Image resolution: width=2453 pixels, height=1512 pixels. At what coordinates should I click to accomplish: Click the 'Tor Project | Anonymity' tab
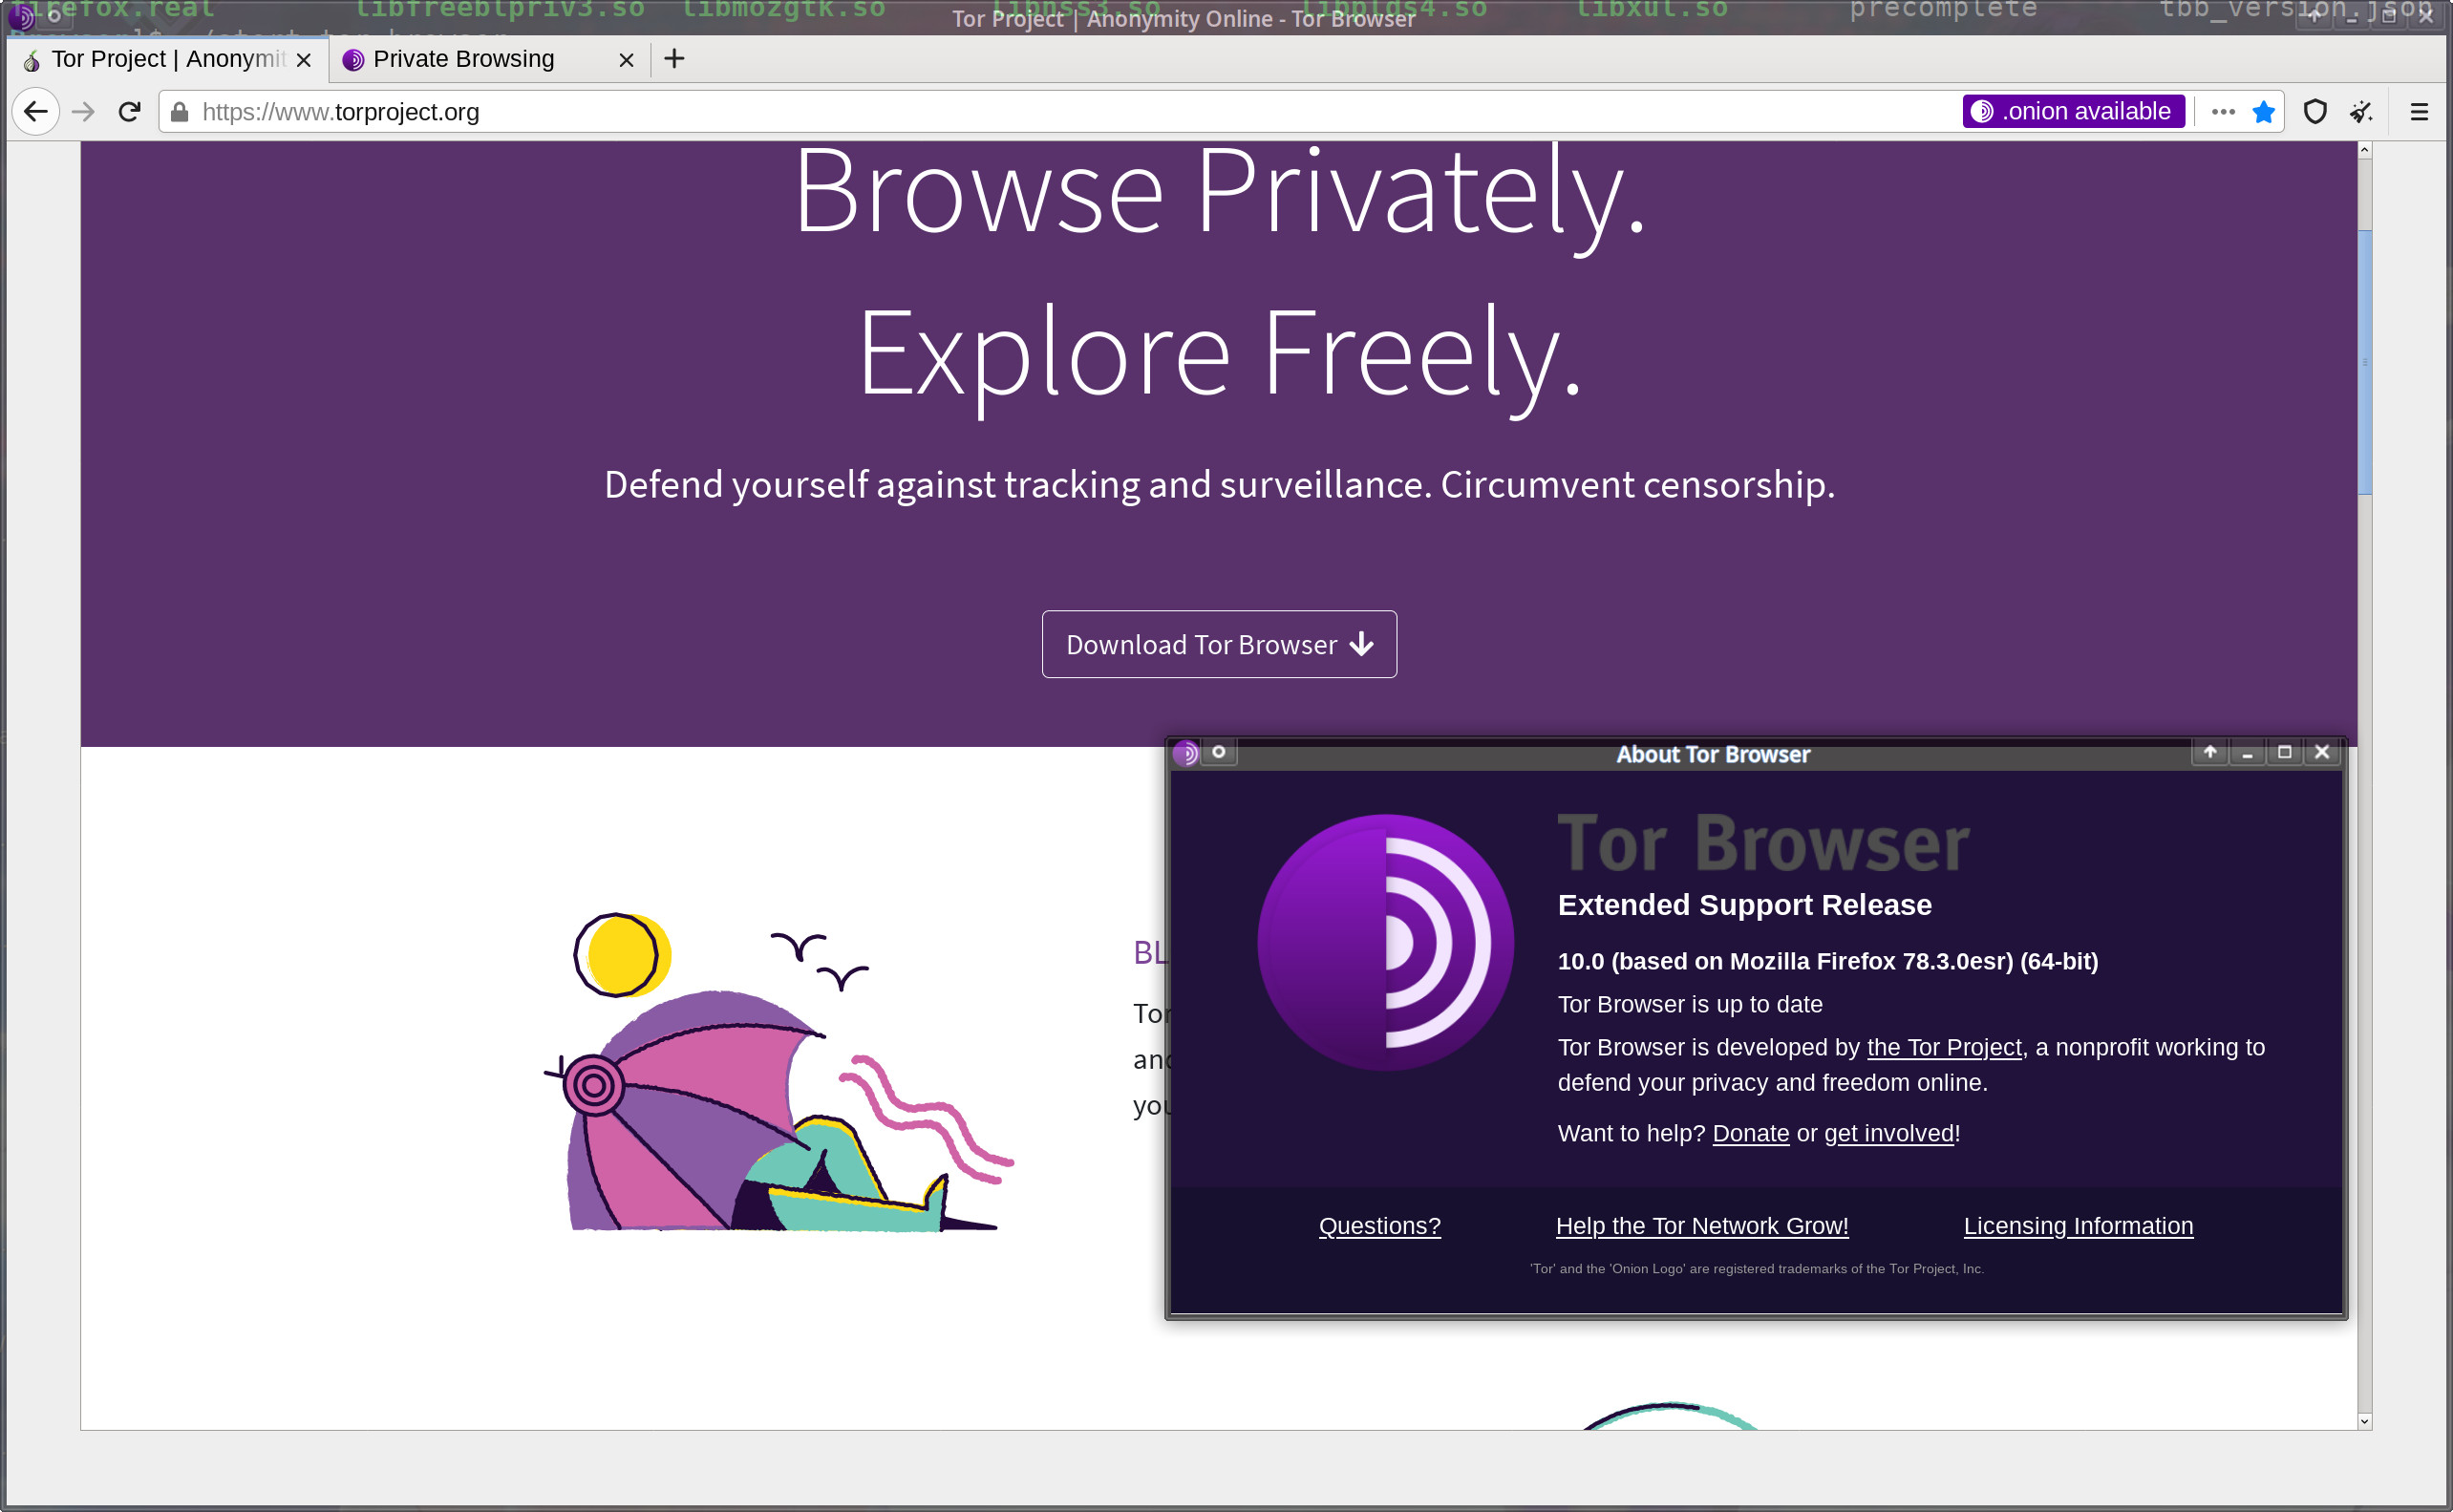click(149, 58)
